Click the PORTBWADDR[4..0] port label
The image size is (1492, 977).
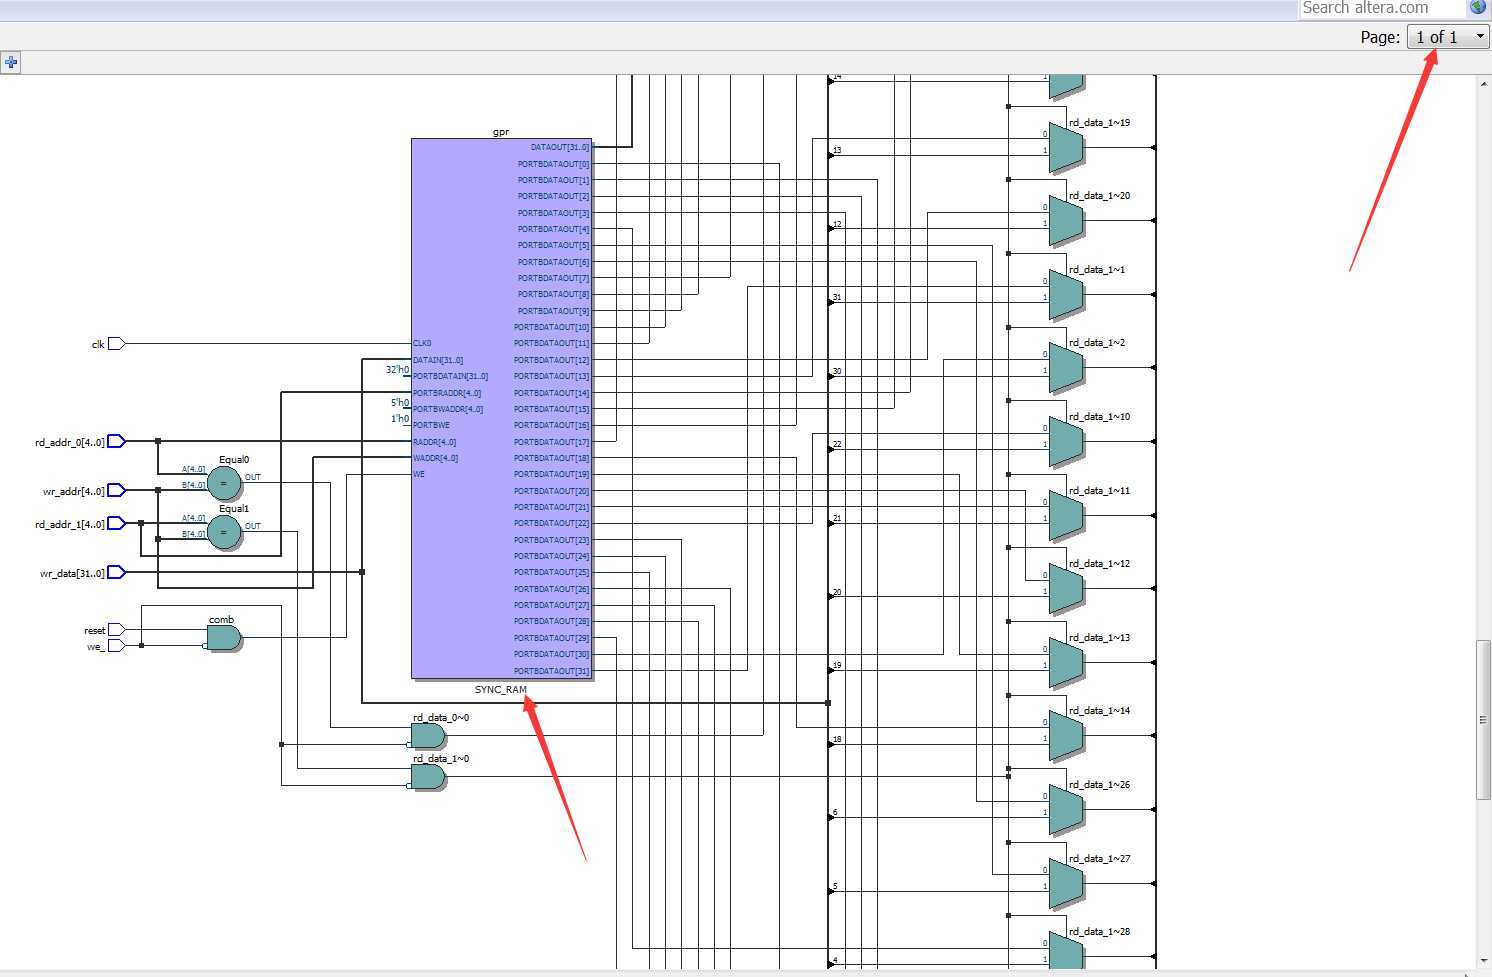(x=448, y=409)
